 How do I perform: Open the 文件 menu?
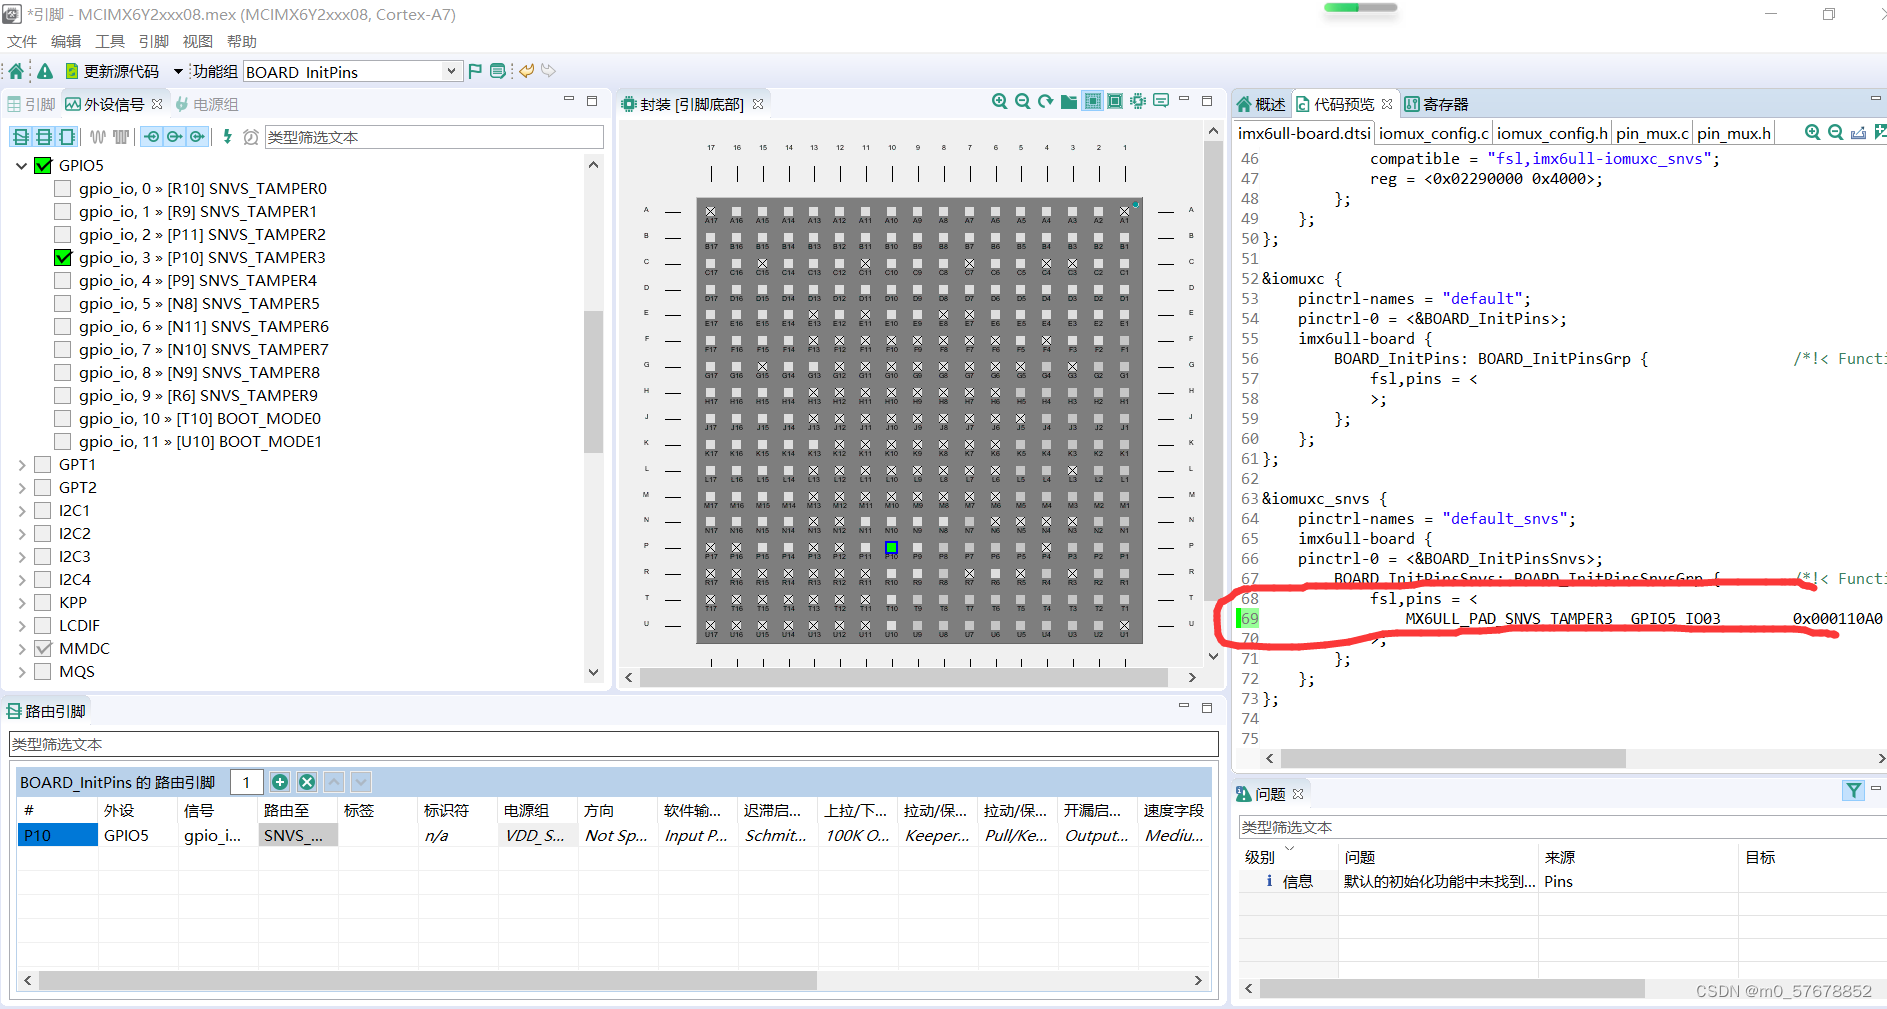point(22,41)
